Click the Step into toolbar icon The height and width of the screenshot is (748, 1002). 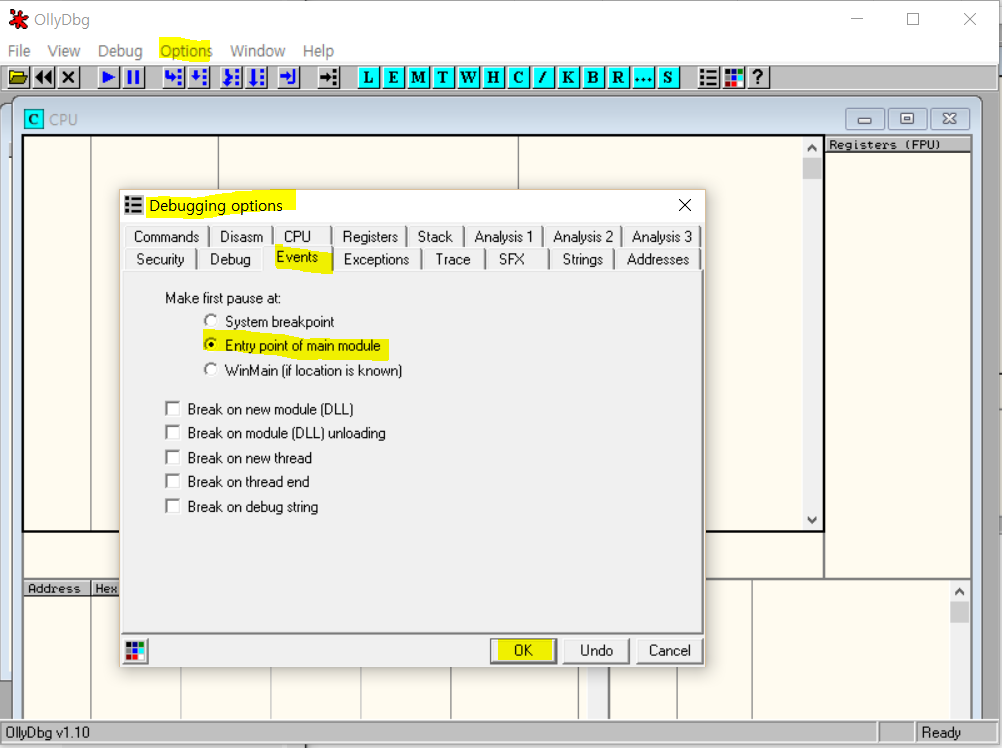pos(173,78)
